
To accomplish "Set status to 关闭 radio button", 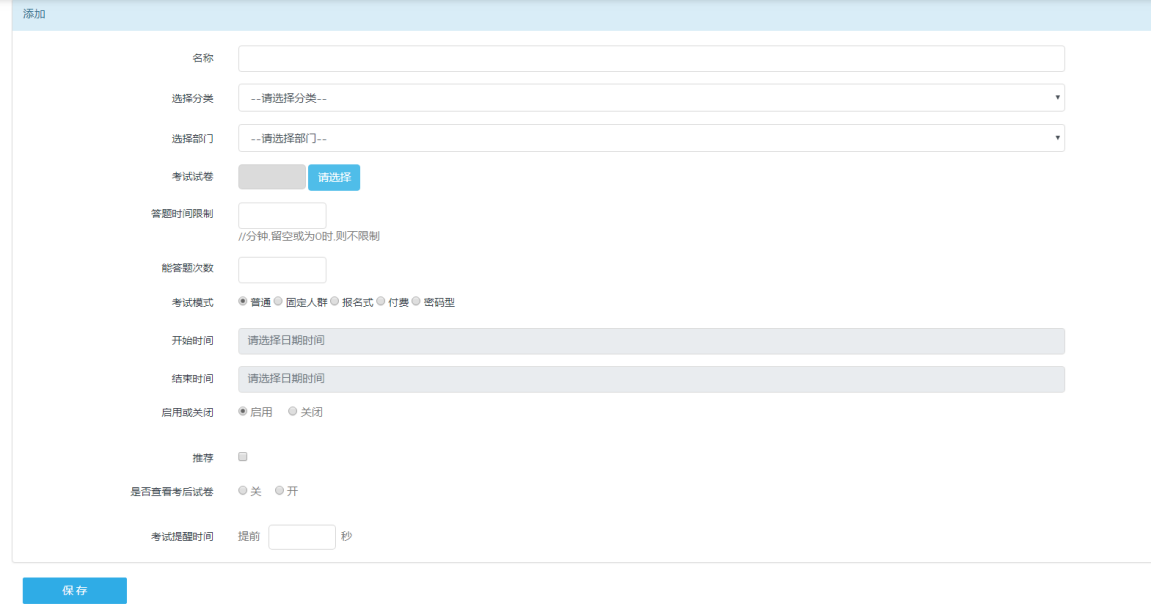I will pos(293,411).
